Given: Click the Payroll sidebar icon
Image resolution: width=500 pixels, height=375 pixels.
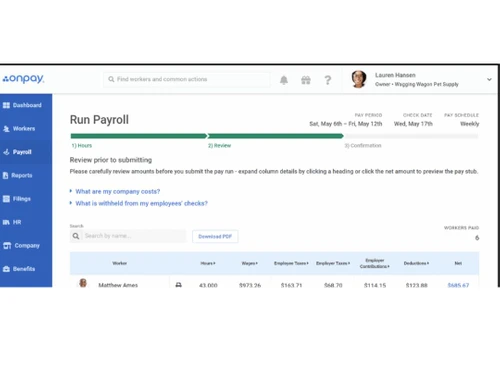Looking at the screenshot, I should tap(6, 152).
